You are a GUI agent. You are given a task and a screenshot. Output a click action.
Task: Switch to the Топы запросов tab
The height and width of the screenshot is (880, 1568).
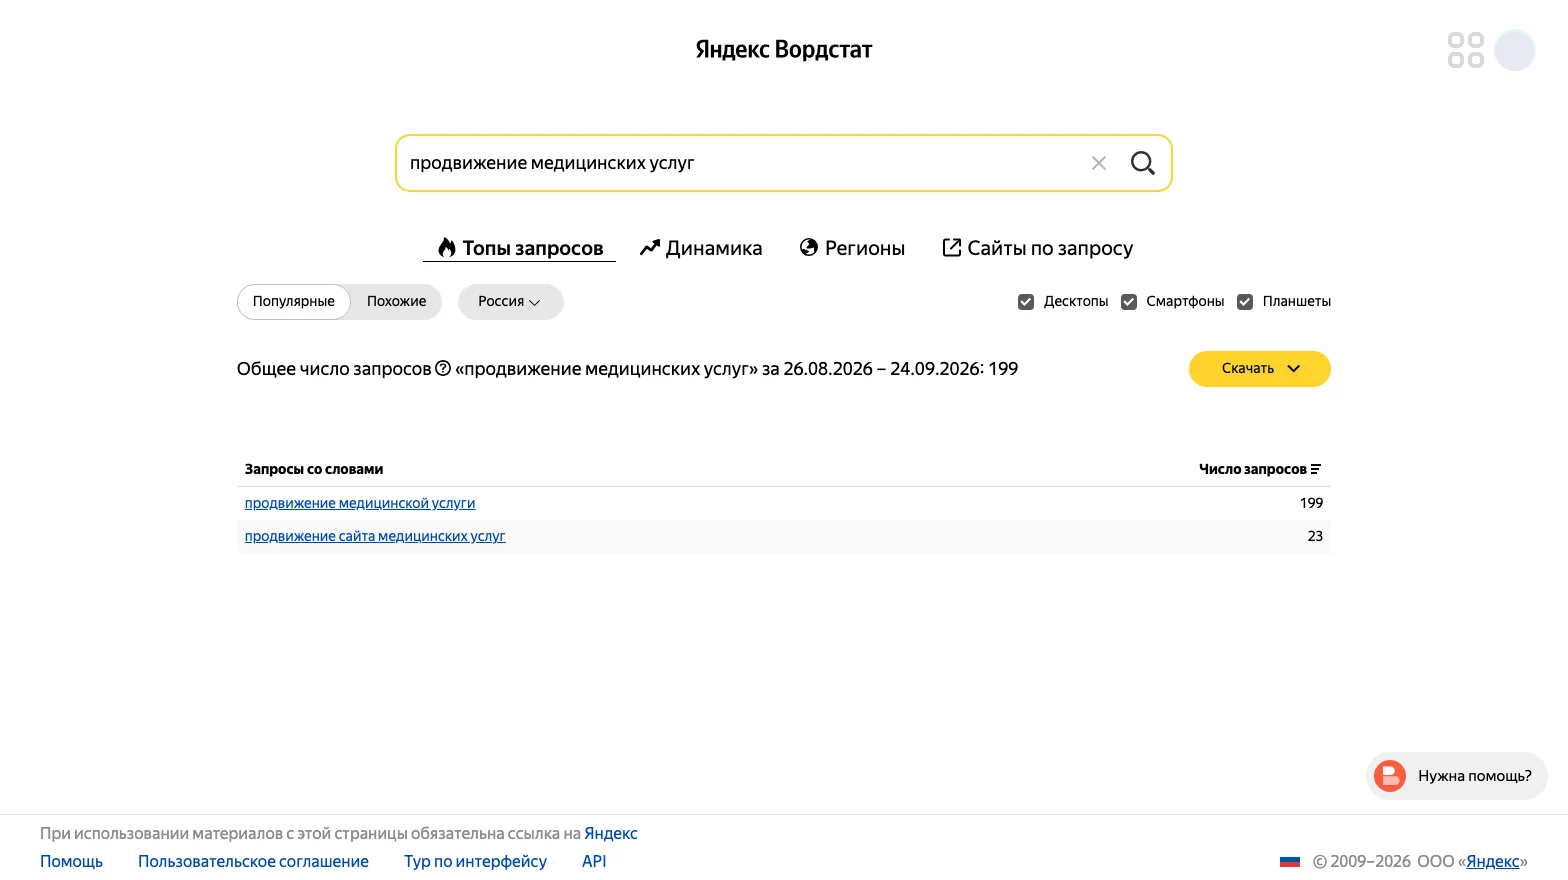(520, 248)
